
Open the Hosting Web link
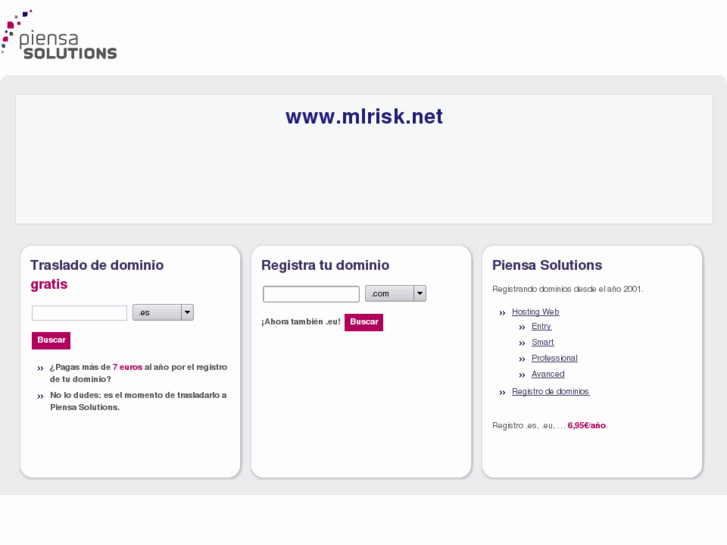pos(536,312)
